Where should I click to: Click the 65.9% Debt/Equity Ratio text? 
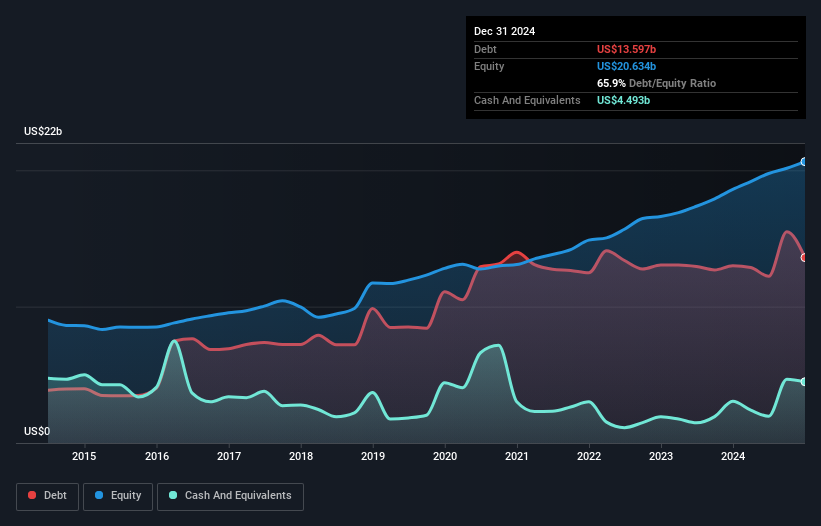point(656,83)
